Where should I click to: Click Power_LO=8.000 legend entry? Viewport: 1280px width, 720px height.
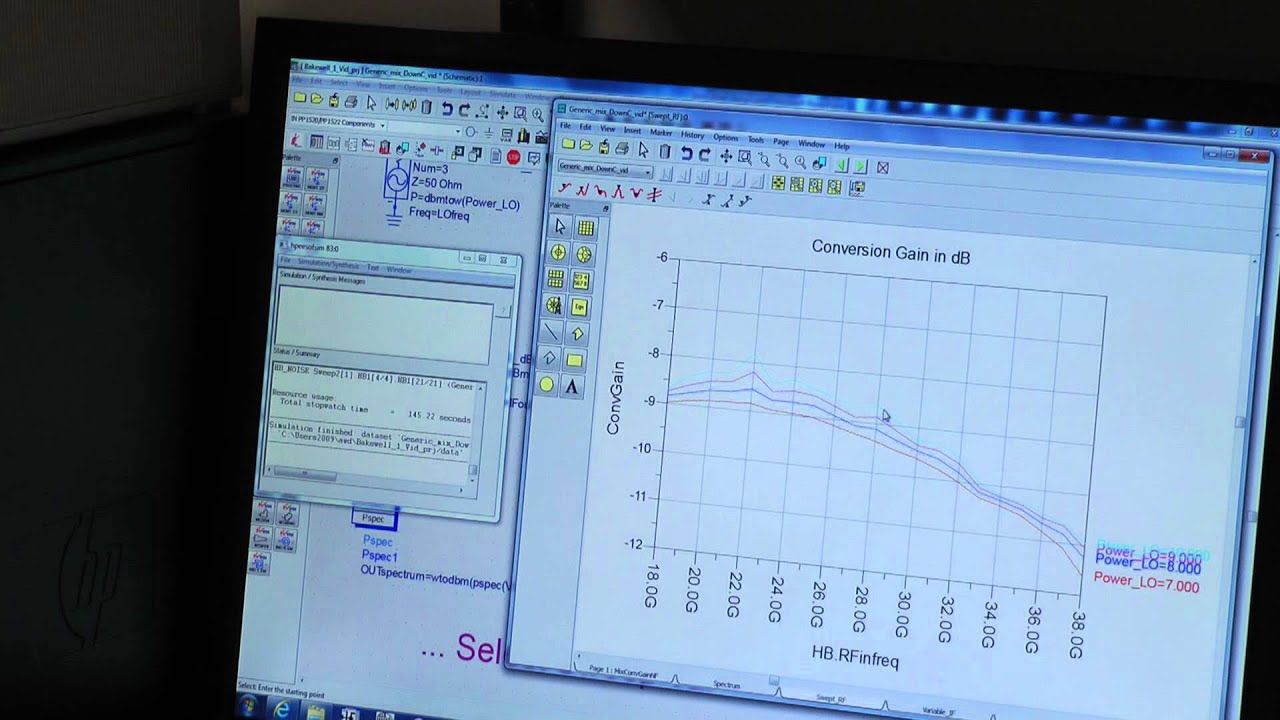click(x=1148, y=565)
